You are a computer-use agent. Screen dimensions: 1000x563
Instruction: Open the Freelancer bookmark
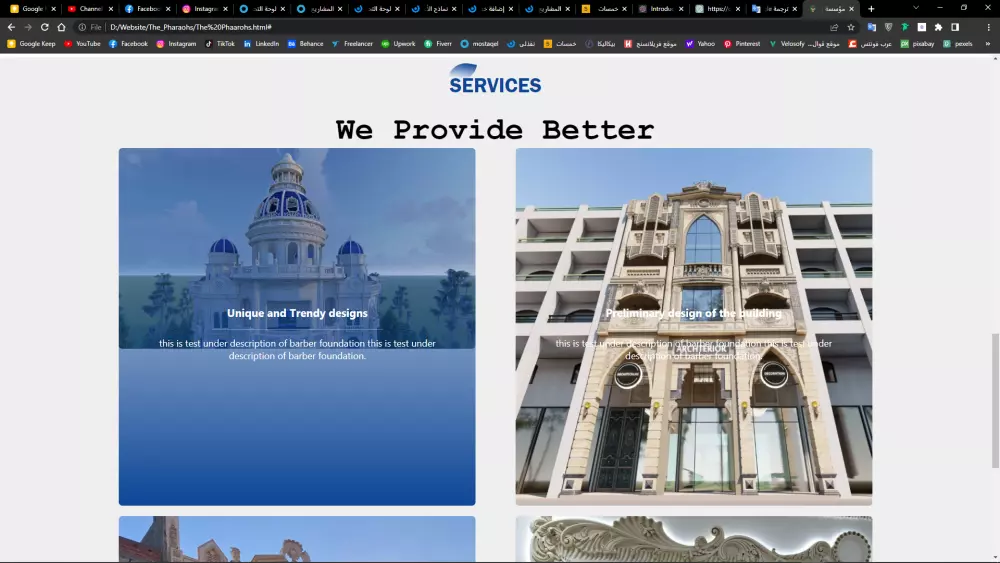[x=352, y=44]
